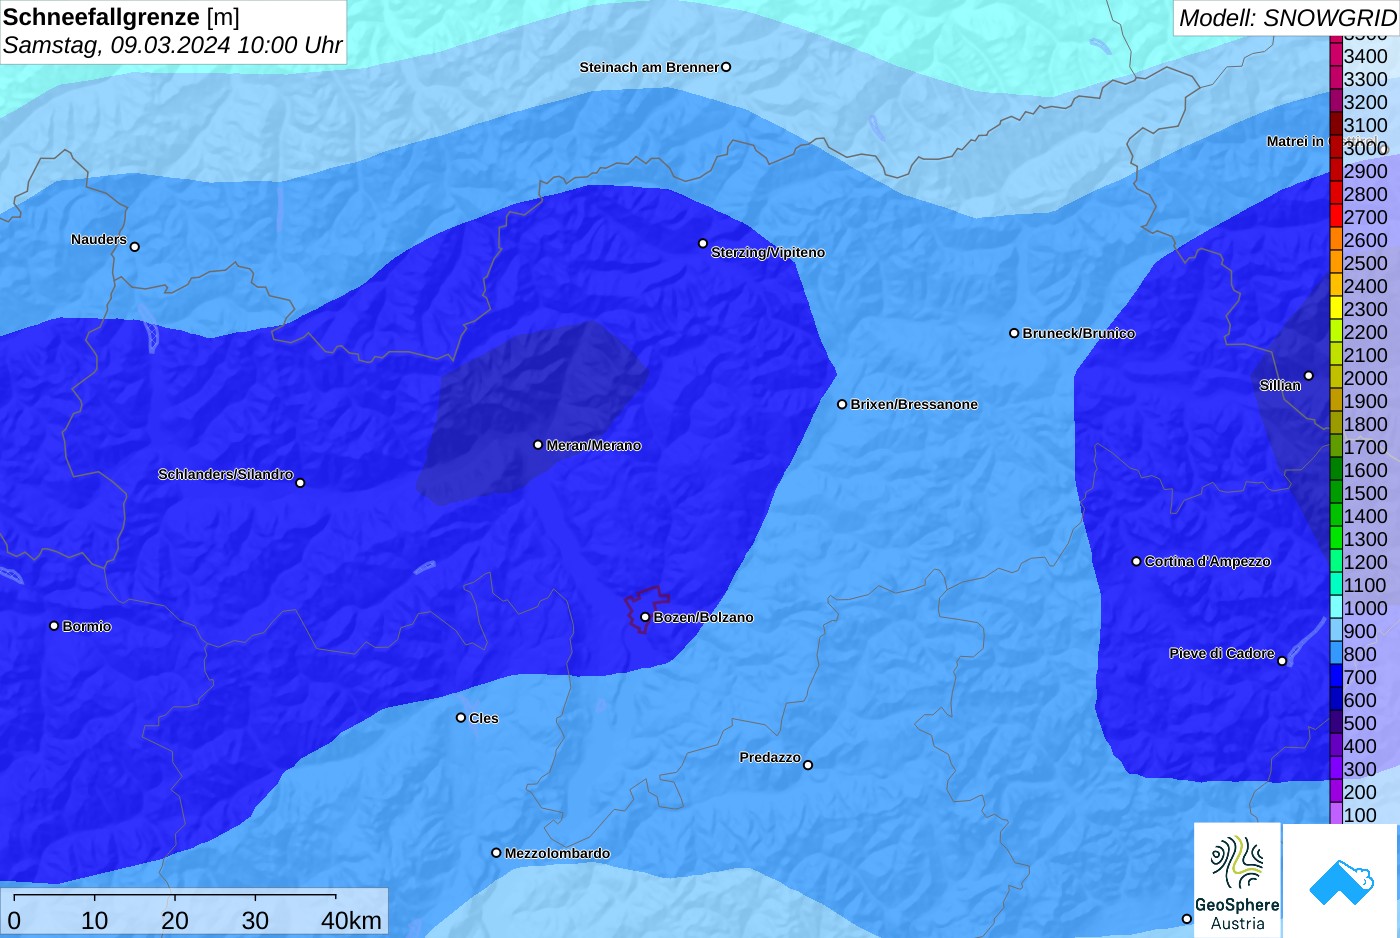Pick the 100 m violet legend swatch
Viewport: 1400px width, 938px height.
pyautogui.click(x=1336, y=814)
